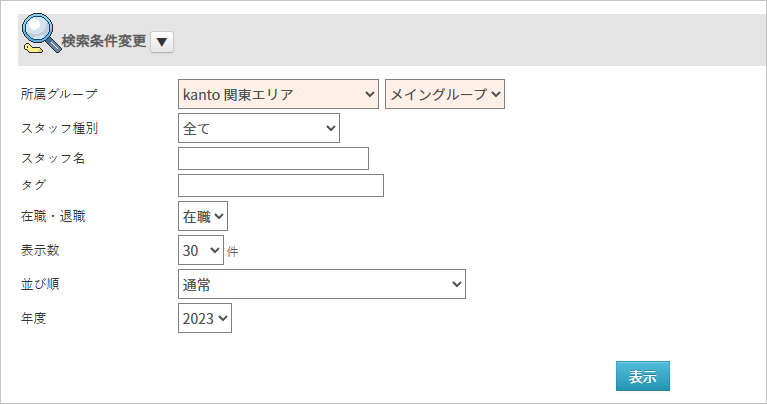Click the 所属グループ label

pos(60,94)
